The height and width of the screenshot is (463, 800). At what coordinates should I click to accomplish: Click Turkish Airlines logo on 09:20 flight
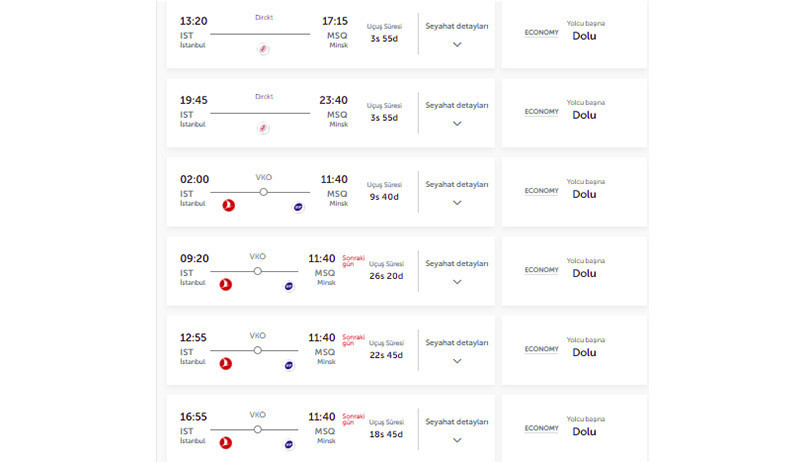point(226,284)
